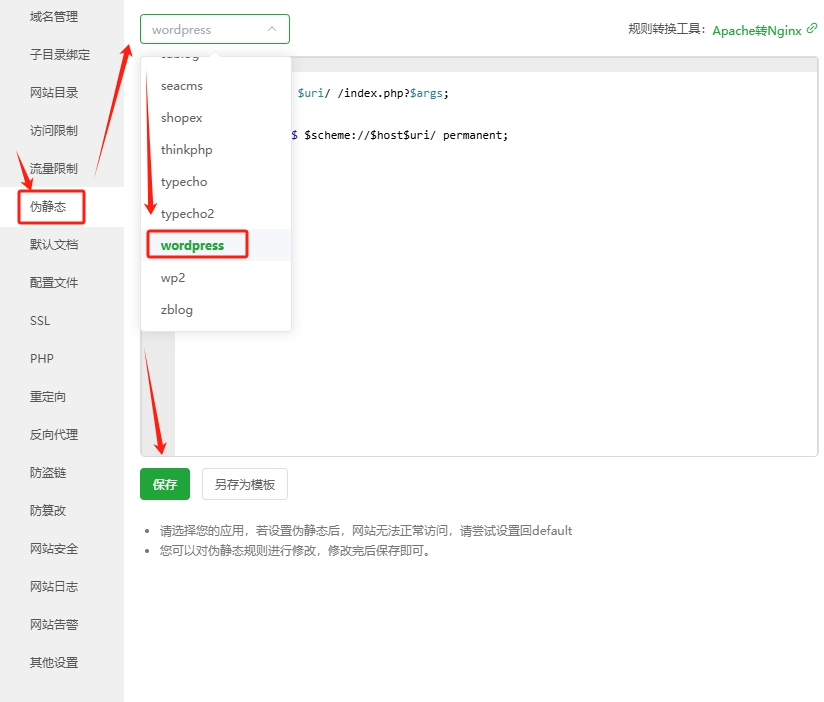This screenshot has width=824, height=702.
Task: Go to the 配置文件 tab
Action: (x=54, y=283)
